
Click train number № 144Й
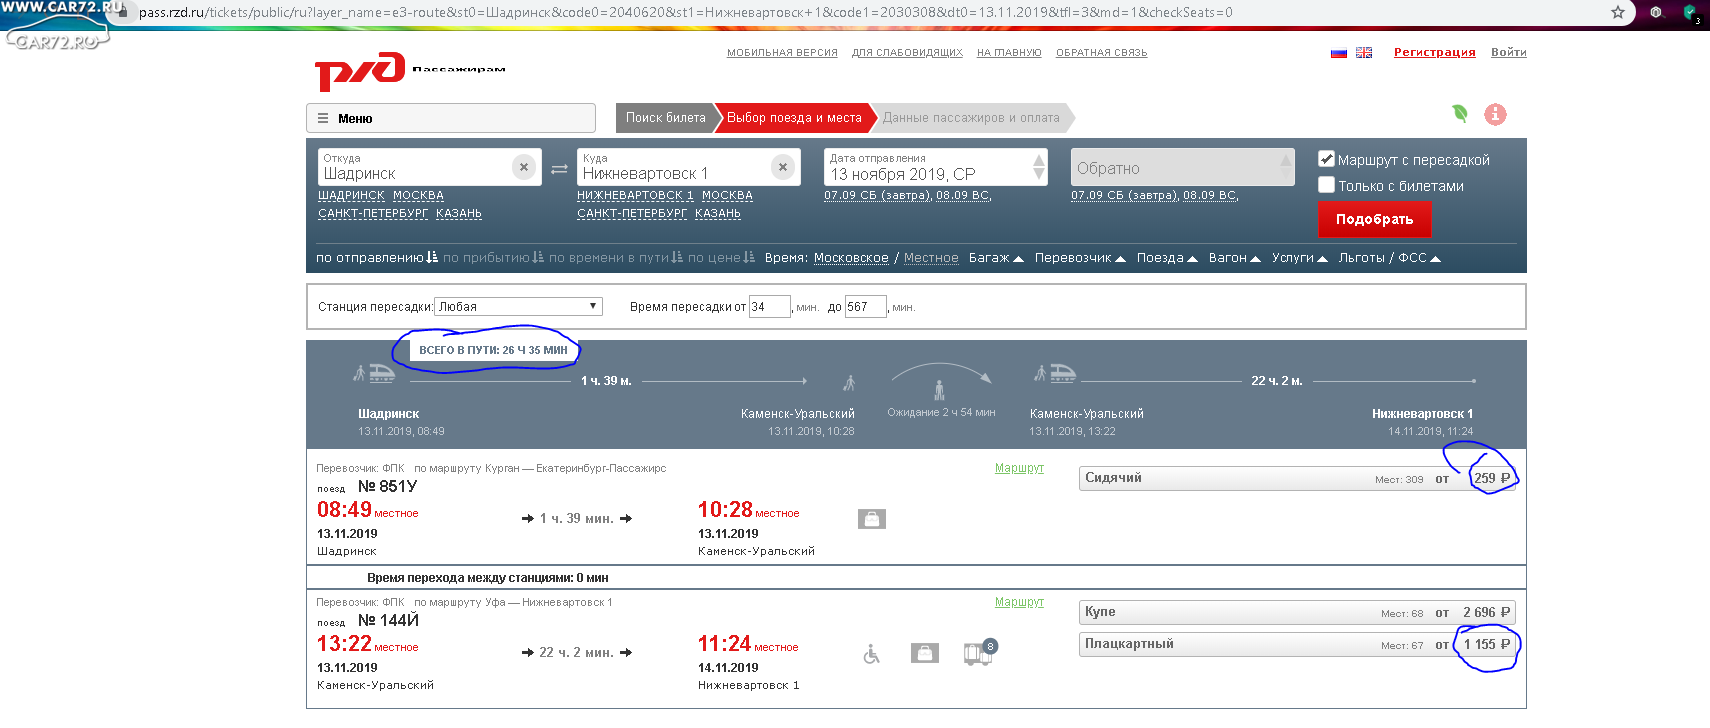(388, 620)
